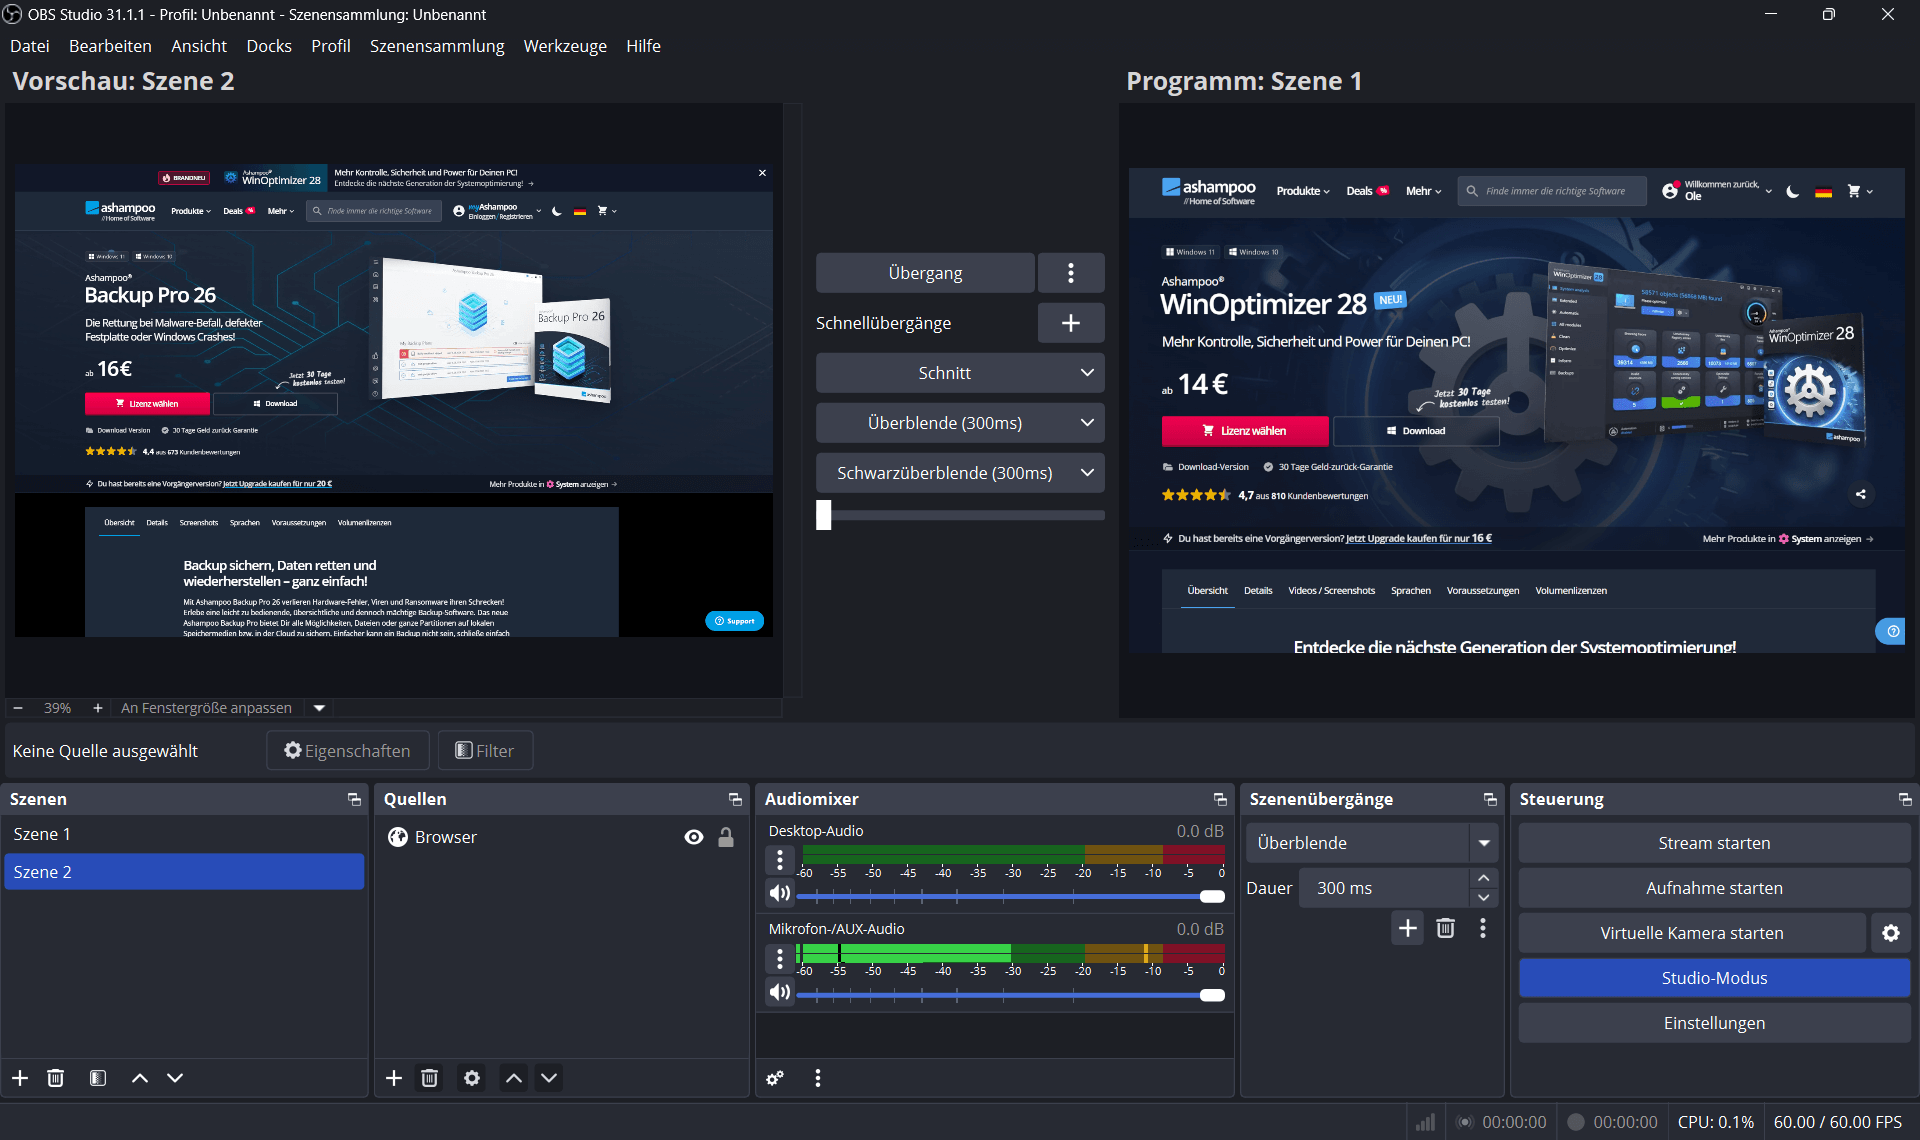Open advanced audio properties gears icon
Screen dimensions: 1920x1140
775,1078
